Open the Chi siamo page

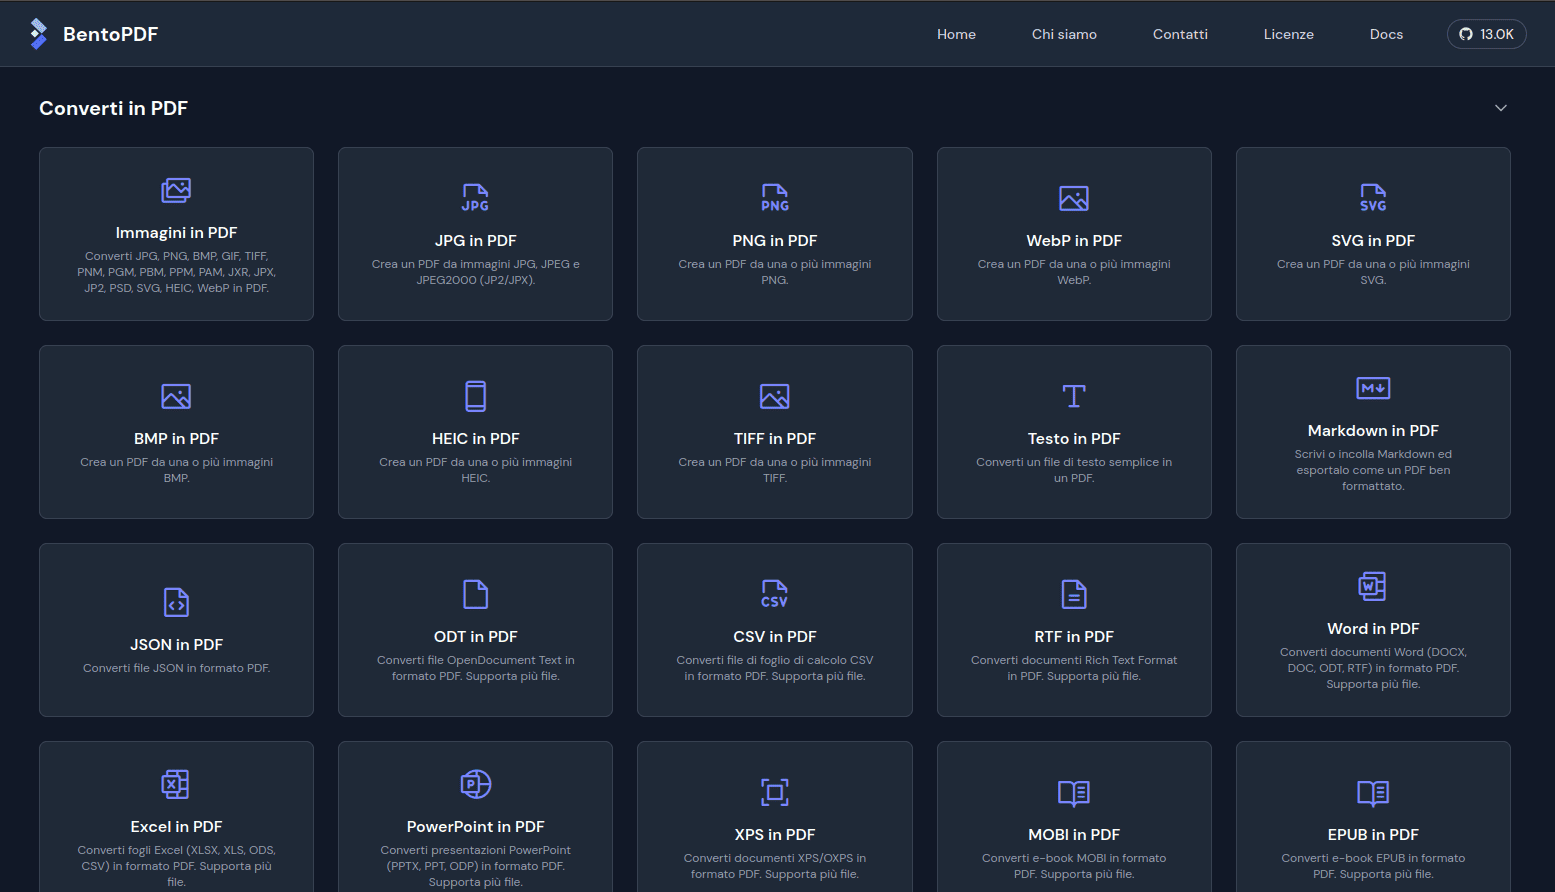[1064, 34]
